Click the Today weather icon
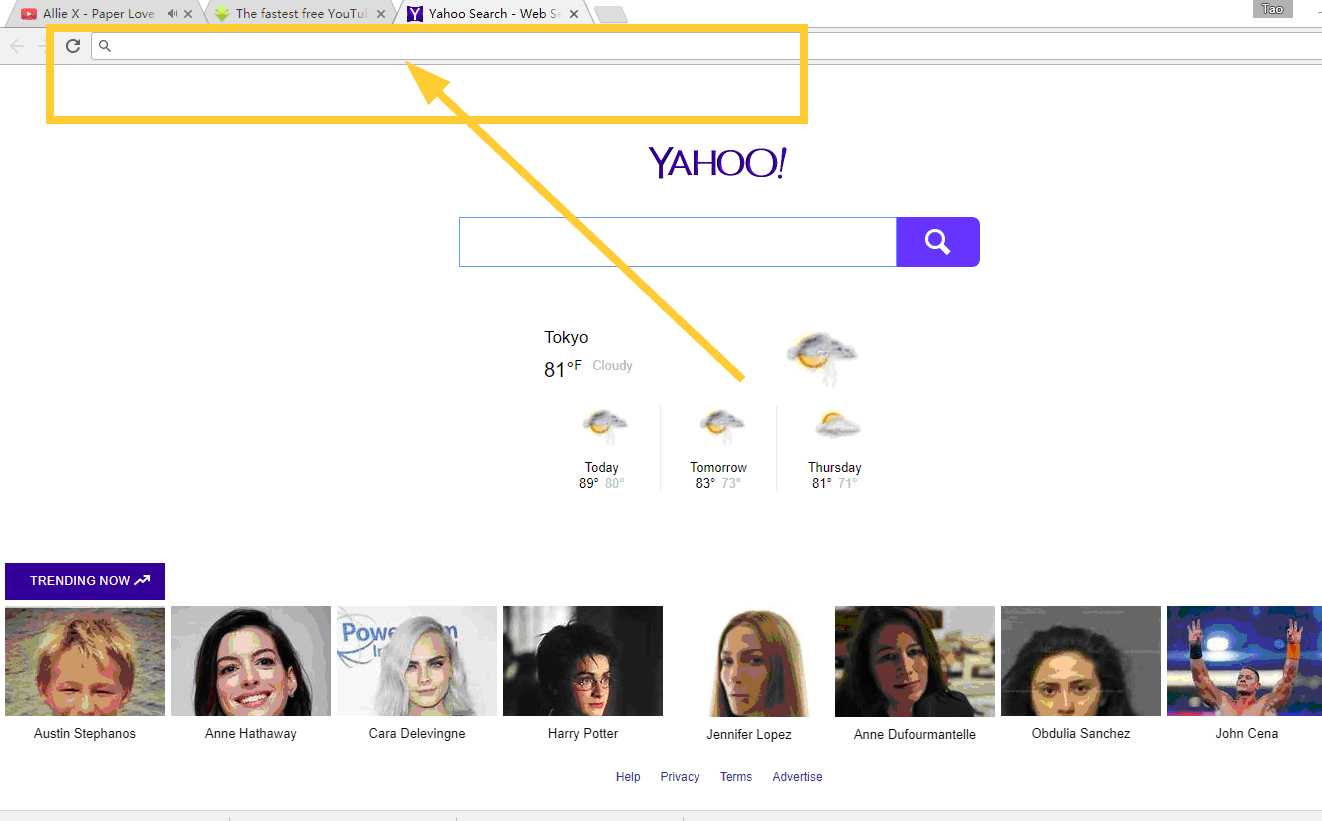Viewport: 1322px width, 821px height. pyautogui.click(x=604, y=426)
